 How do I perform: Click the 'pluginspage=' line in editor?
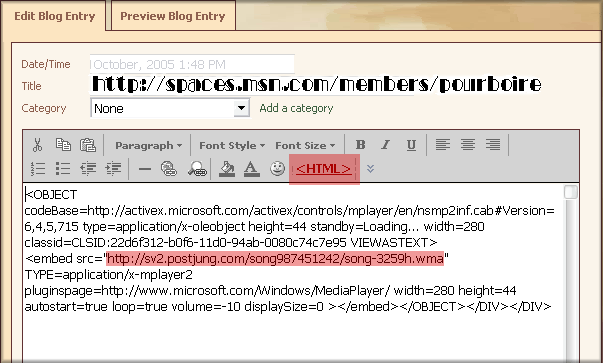[x=270, y=290]
